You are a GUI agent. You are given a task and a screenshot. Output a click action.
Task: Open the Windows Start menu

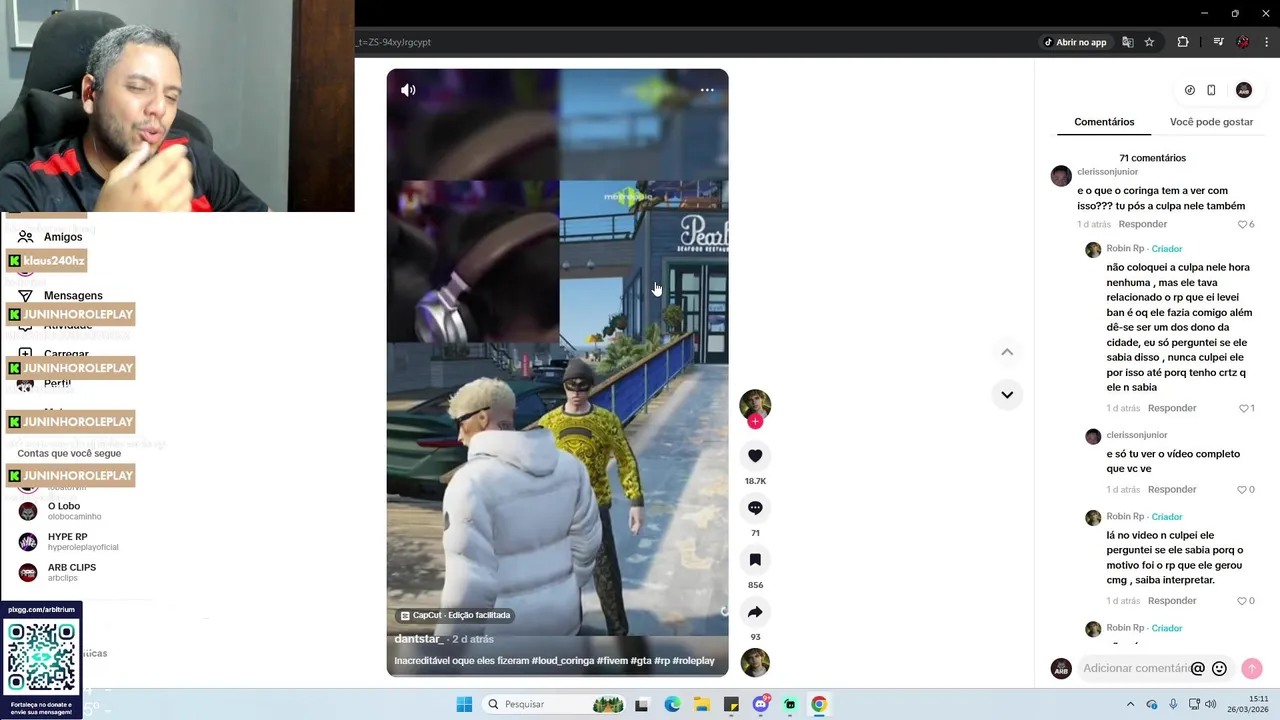(x=464, y=704)
